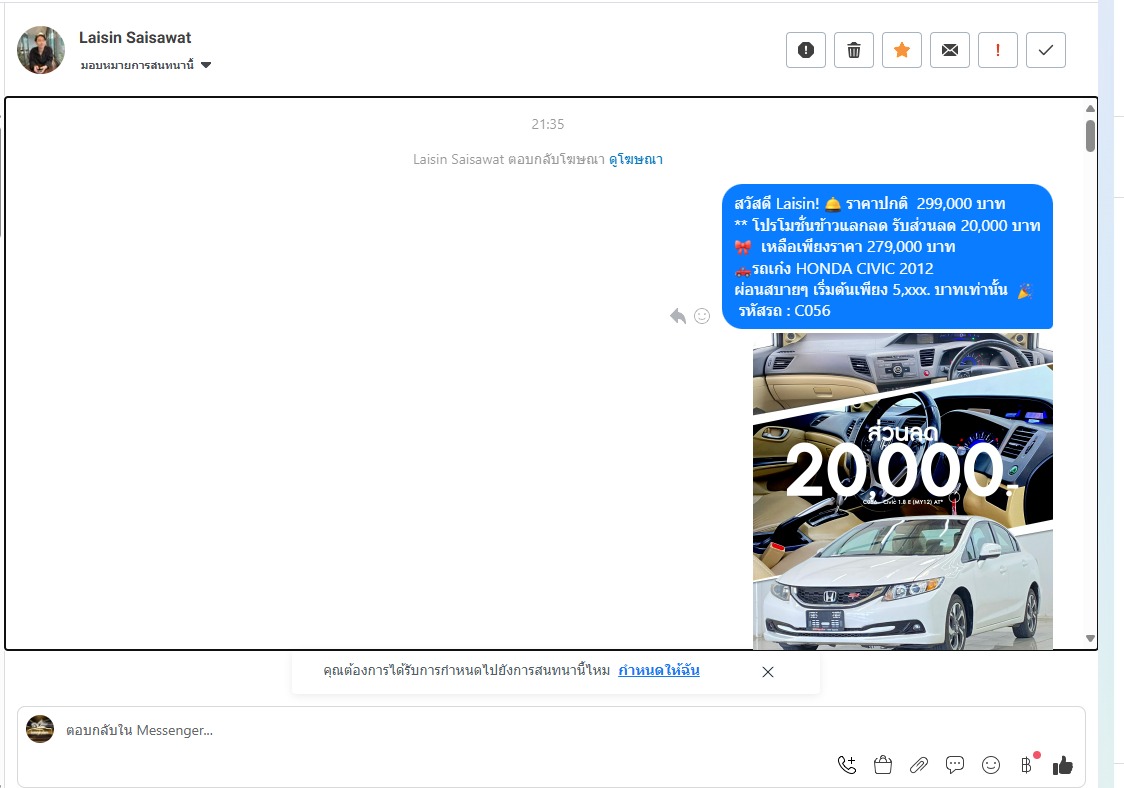The height and width of the screenshot is (788, 1124).
Task: Reply to the message using arrow icon
Action: tap(678, 316)
